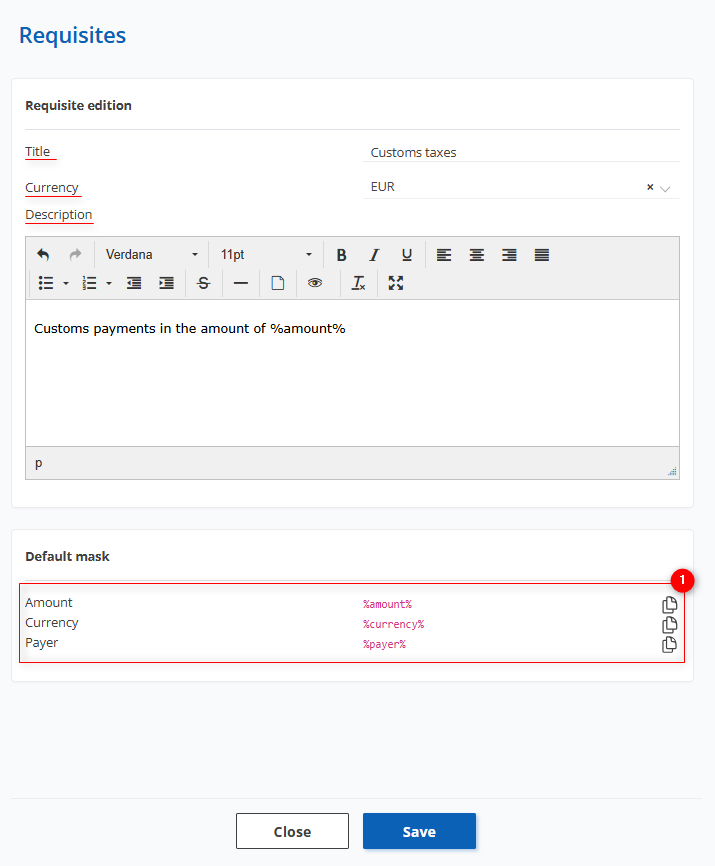Click the Requisites page heading

pos(72,35)
